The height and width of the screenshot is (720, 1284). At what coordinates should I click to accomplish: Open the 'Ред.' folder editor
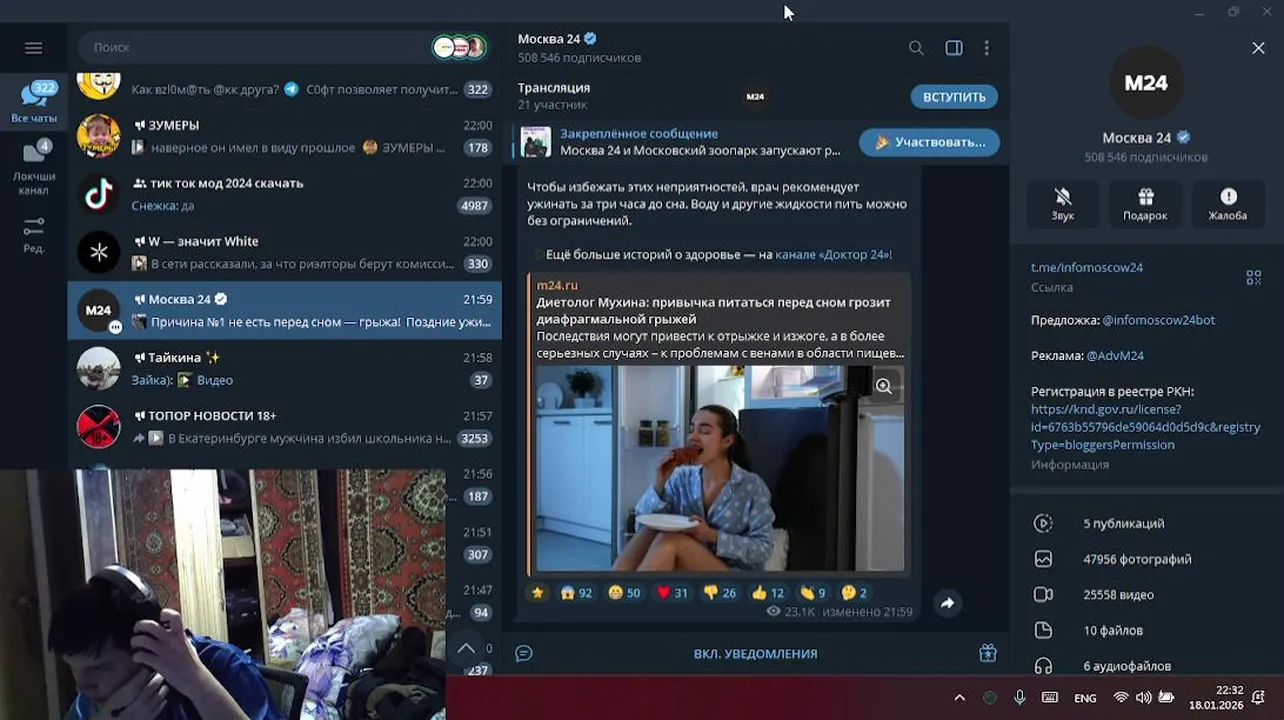34,234
